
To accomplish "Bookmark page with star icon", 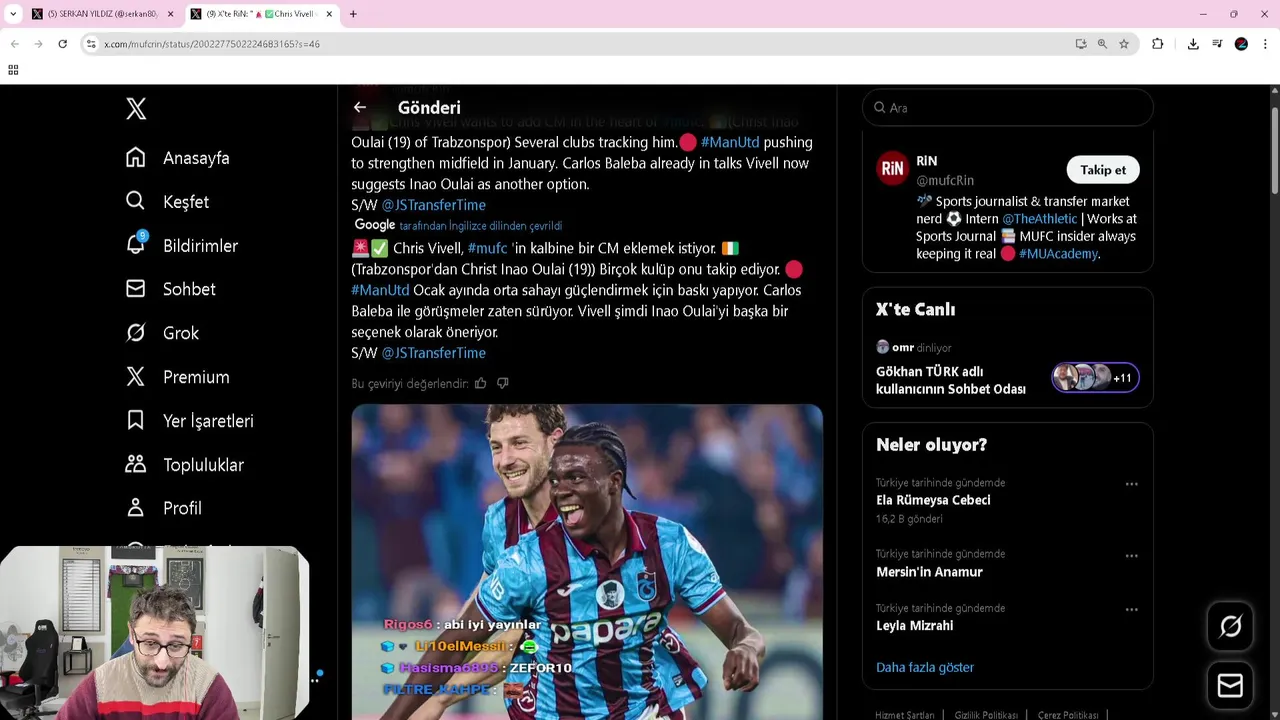I will (1124, 44).
